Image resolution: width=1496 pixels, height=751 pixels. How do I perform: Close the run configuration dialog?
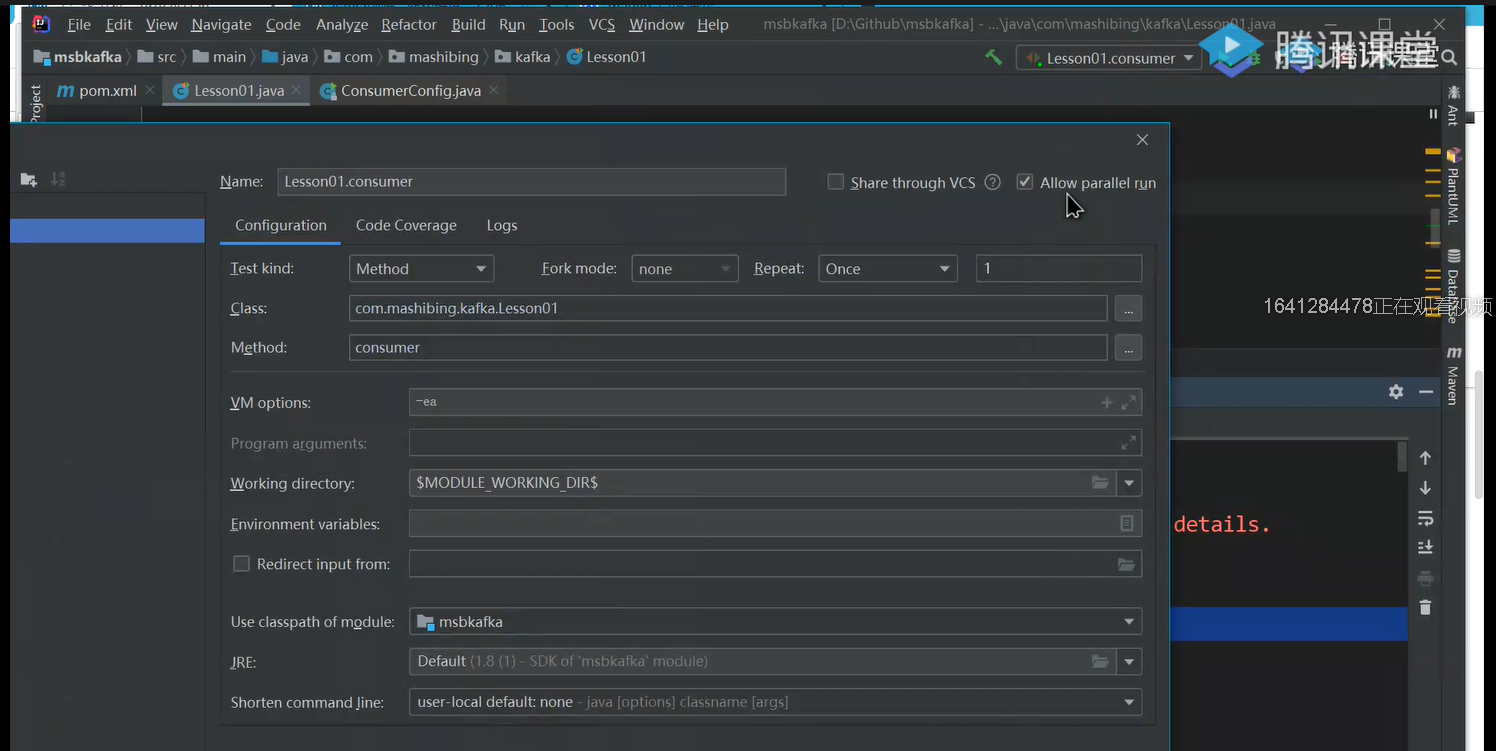pos(1142,140)
